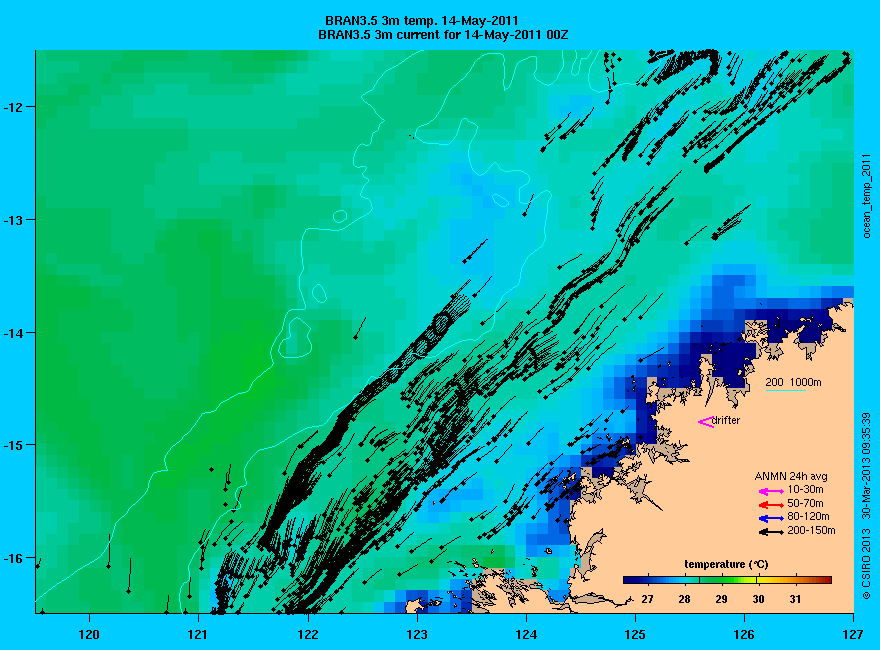Click the 'ANMN 24h avg' legend heading
The width and height of the screenshot is (880, 650).
pos(791,477)
